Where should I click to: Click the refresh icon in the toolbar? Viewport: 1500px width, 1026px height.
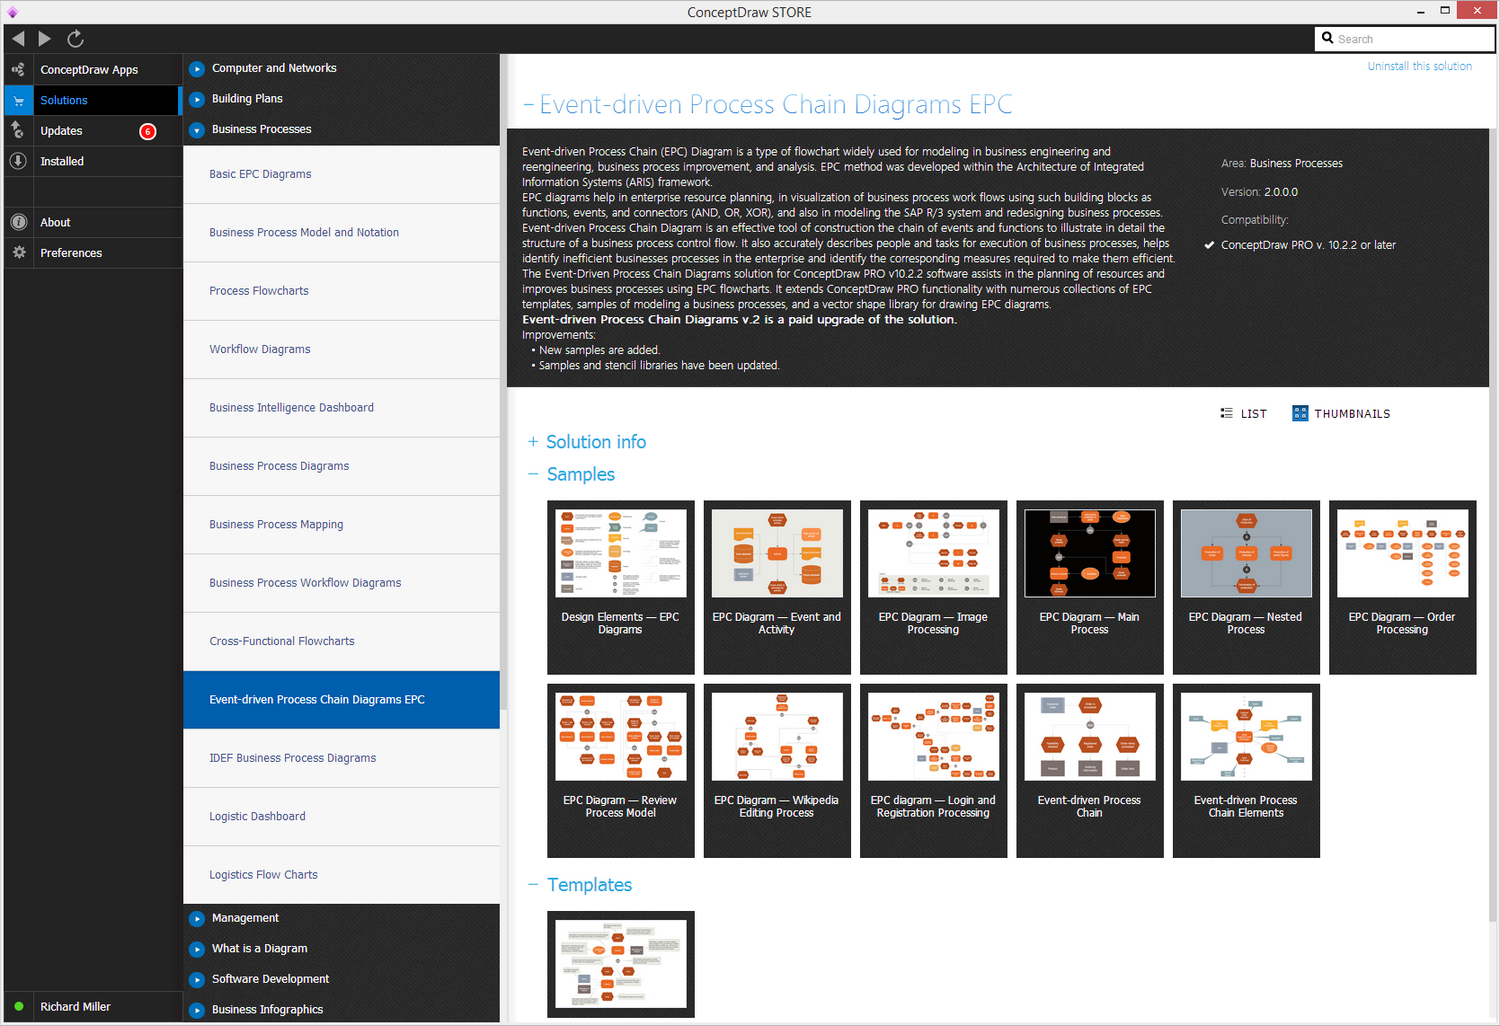(75, 39)
